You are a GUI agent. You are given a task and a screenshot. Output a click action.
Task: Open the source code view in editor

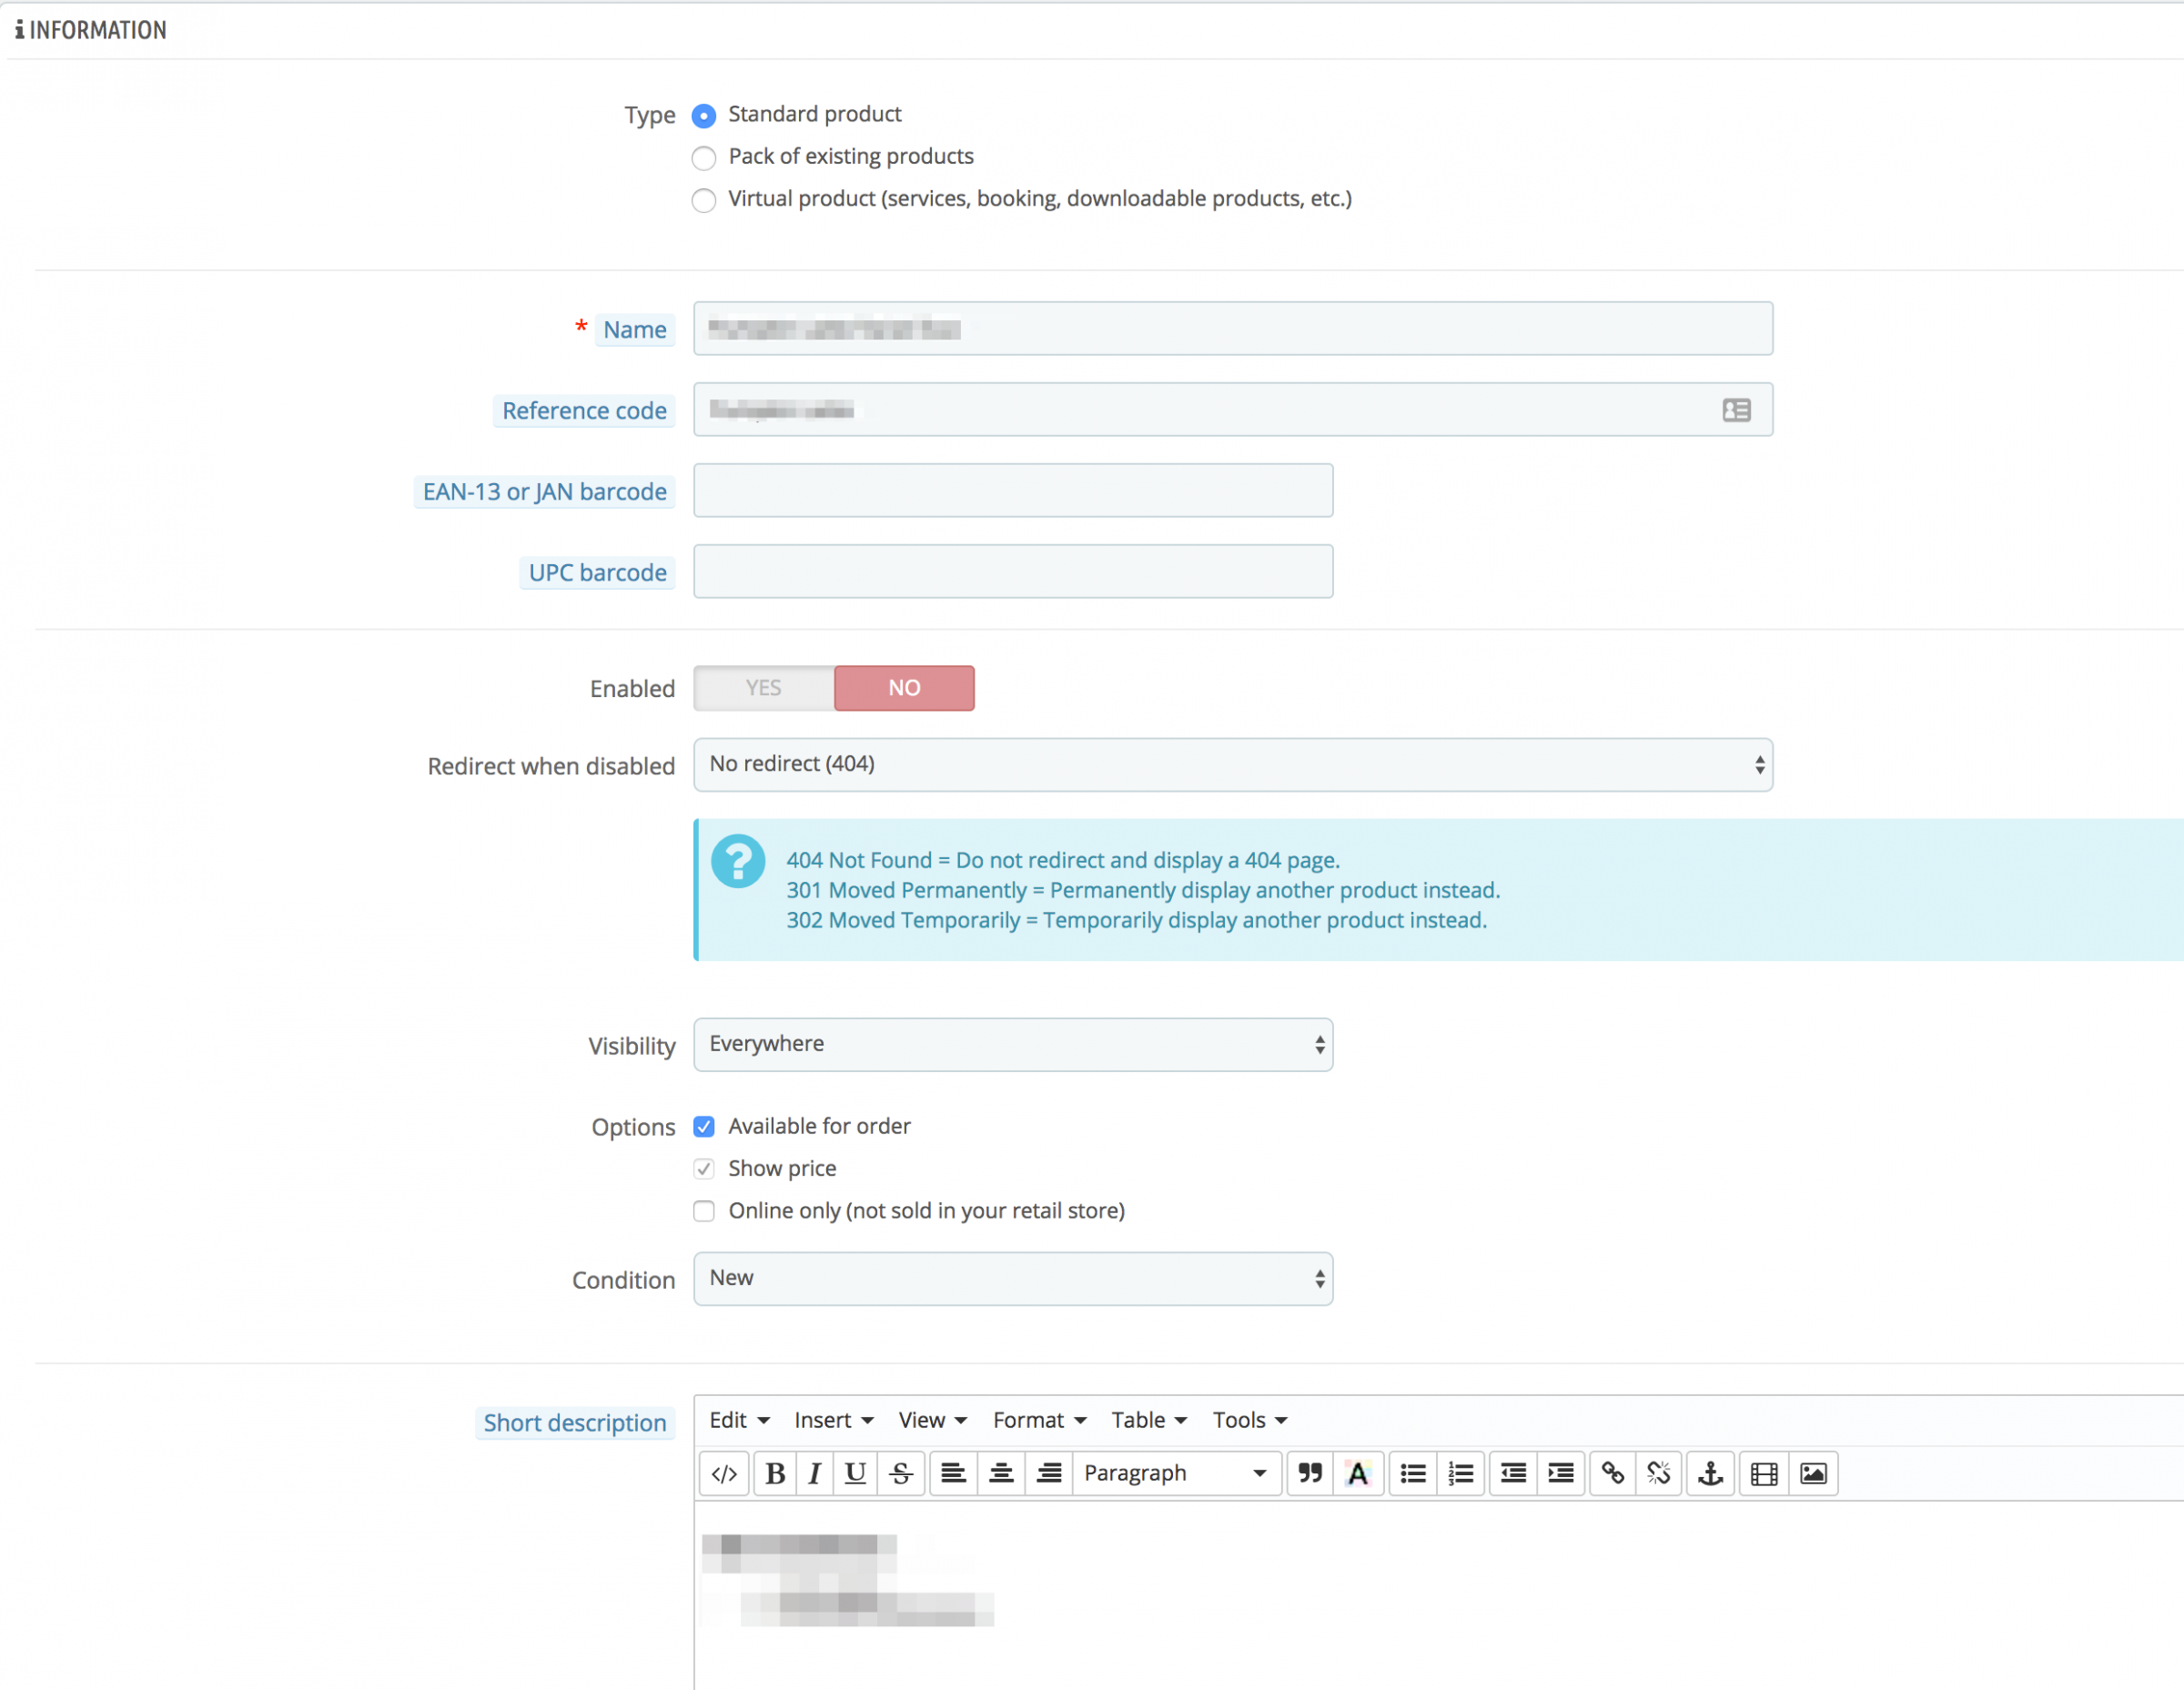coord(724,1473)
